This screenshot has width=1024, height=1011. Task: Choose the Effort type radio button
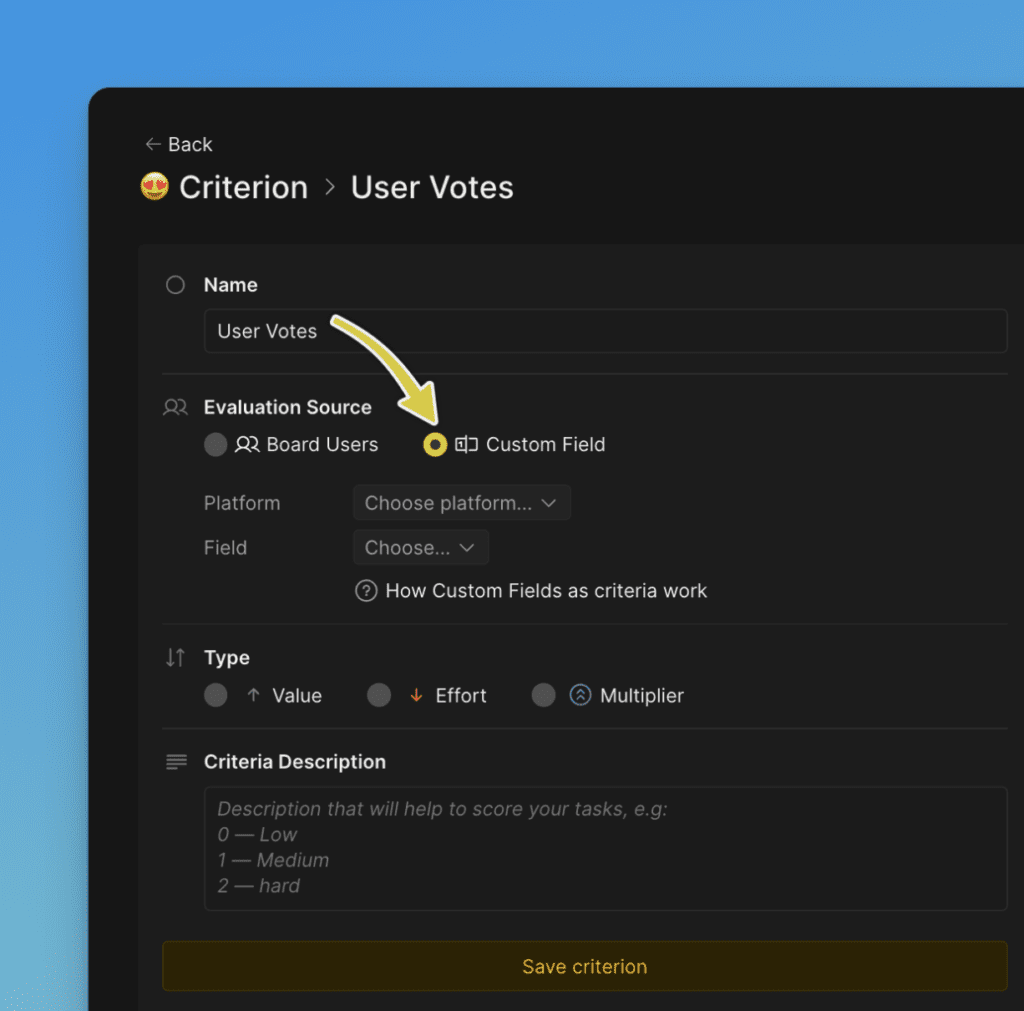[379, 695]
